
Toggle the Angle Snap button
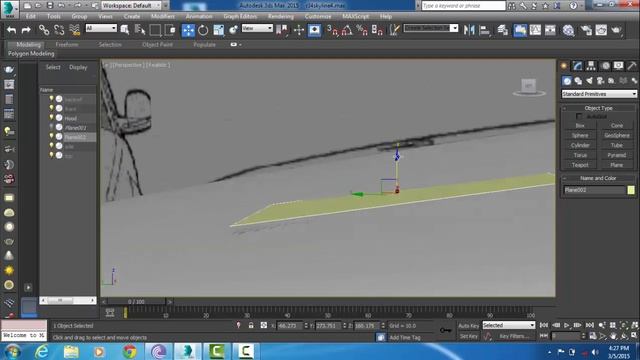coord(347,30)
